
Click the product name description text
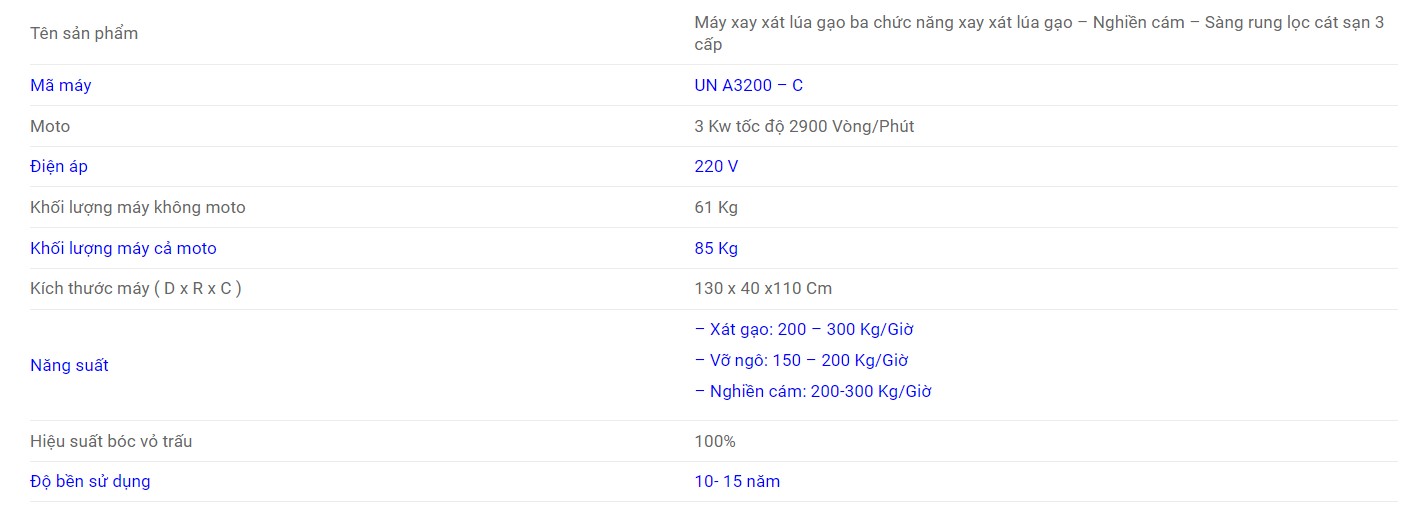(x=1038, y=33)
